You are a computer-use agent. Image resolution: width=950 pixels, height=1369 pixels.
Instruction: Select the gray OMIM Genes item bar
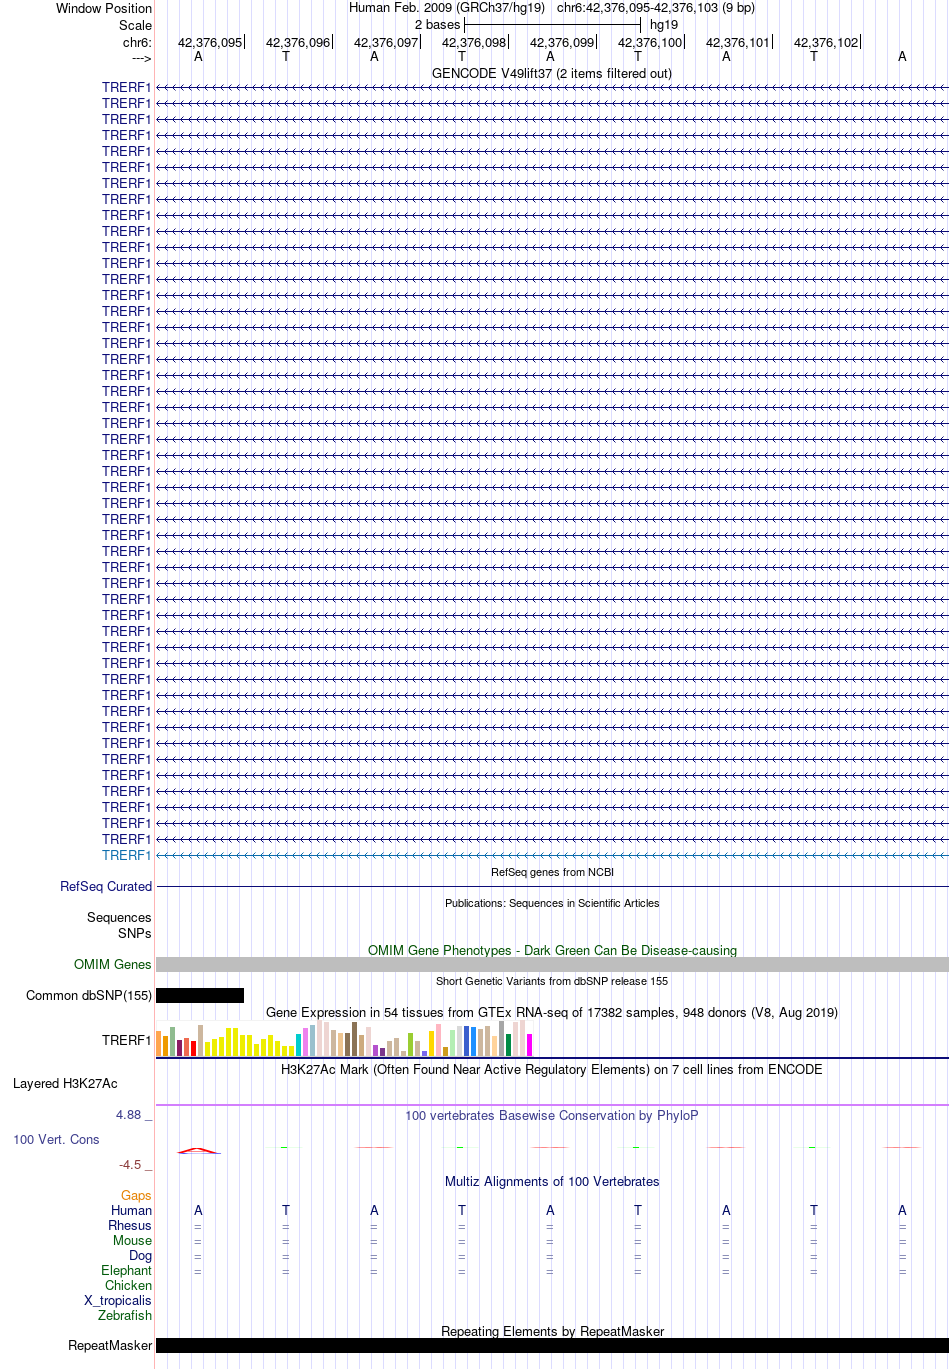552,964
